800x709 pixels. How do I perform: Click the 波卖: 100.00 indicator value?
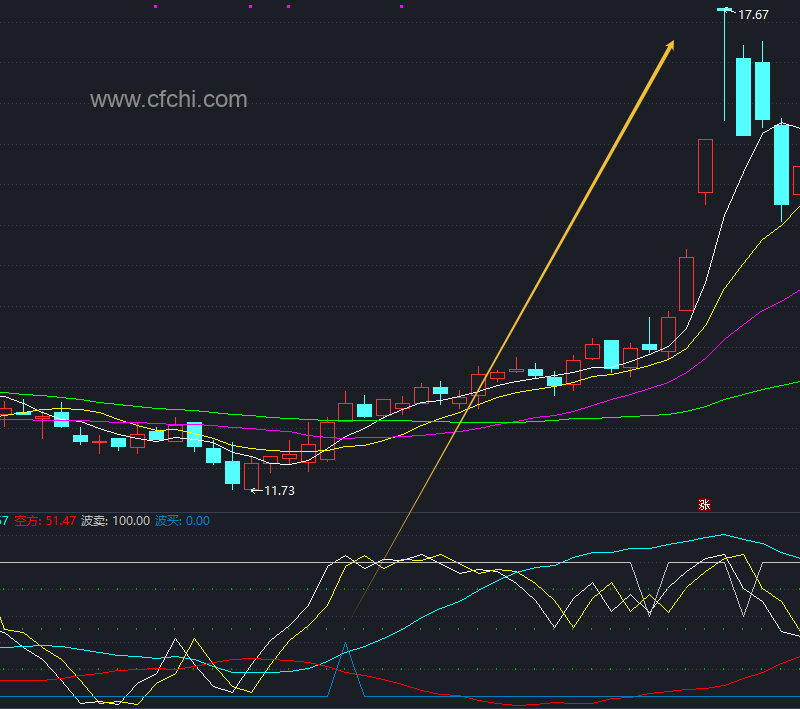(115, 521)
